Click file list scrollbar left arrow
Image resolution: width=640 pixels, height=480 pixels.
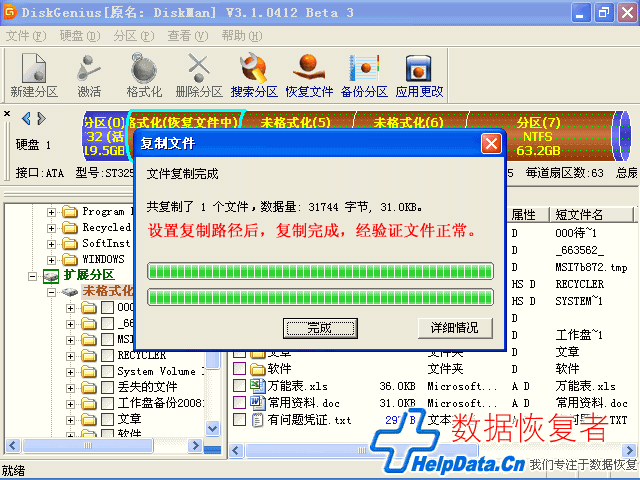point(236,450)
